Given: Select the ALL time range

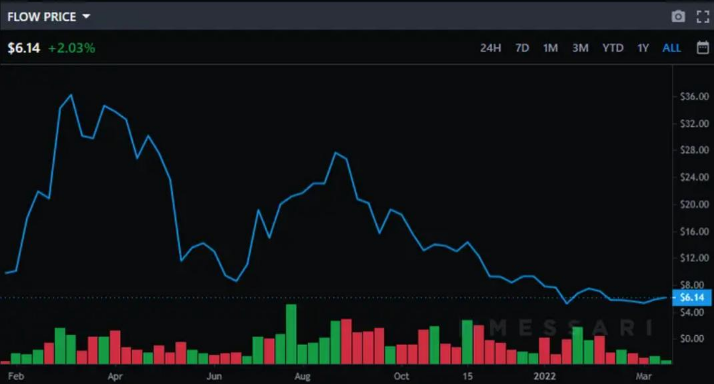Looking at the screenshot, I should tap(672, 48).
